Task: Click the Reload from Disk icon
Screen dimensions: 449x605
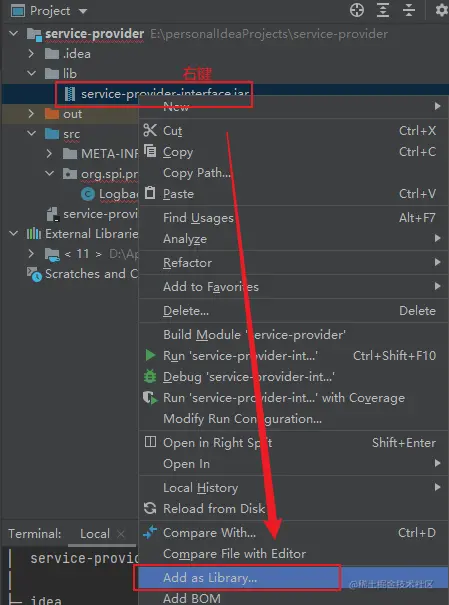Action: [x=150, y=508]
